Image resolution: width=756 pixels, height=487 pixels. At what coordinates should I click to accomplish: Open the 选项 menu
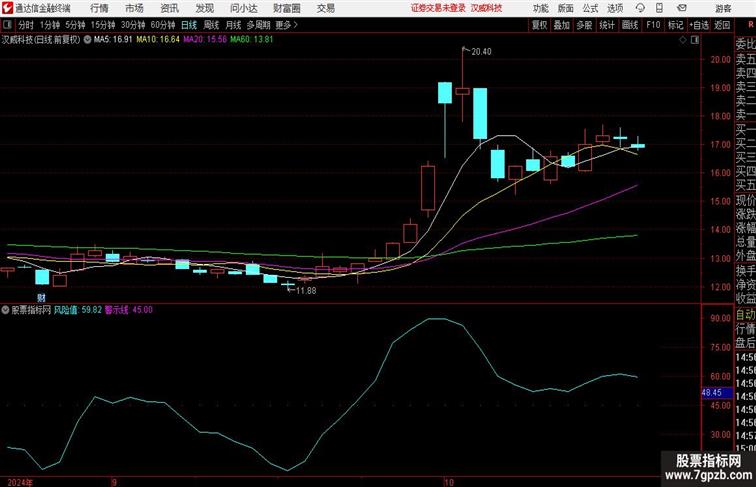(615, 8)
